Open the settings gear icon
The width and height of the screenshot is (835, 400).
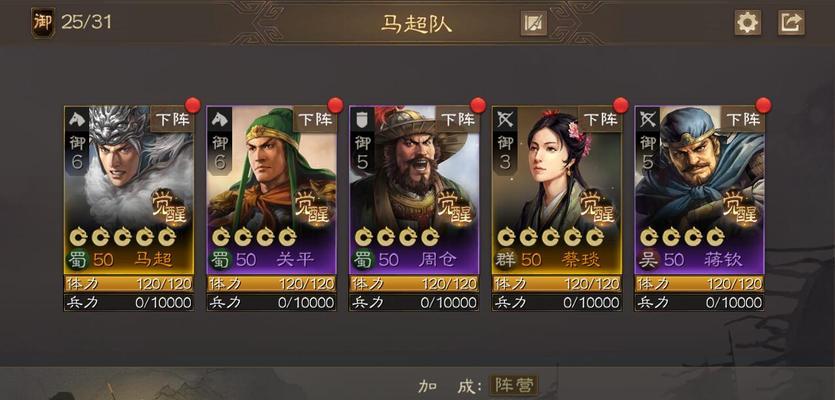(x=748, y=23)
